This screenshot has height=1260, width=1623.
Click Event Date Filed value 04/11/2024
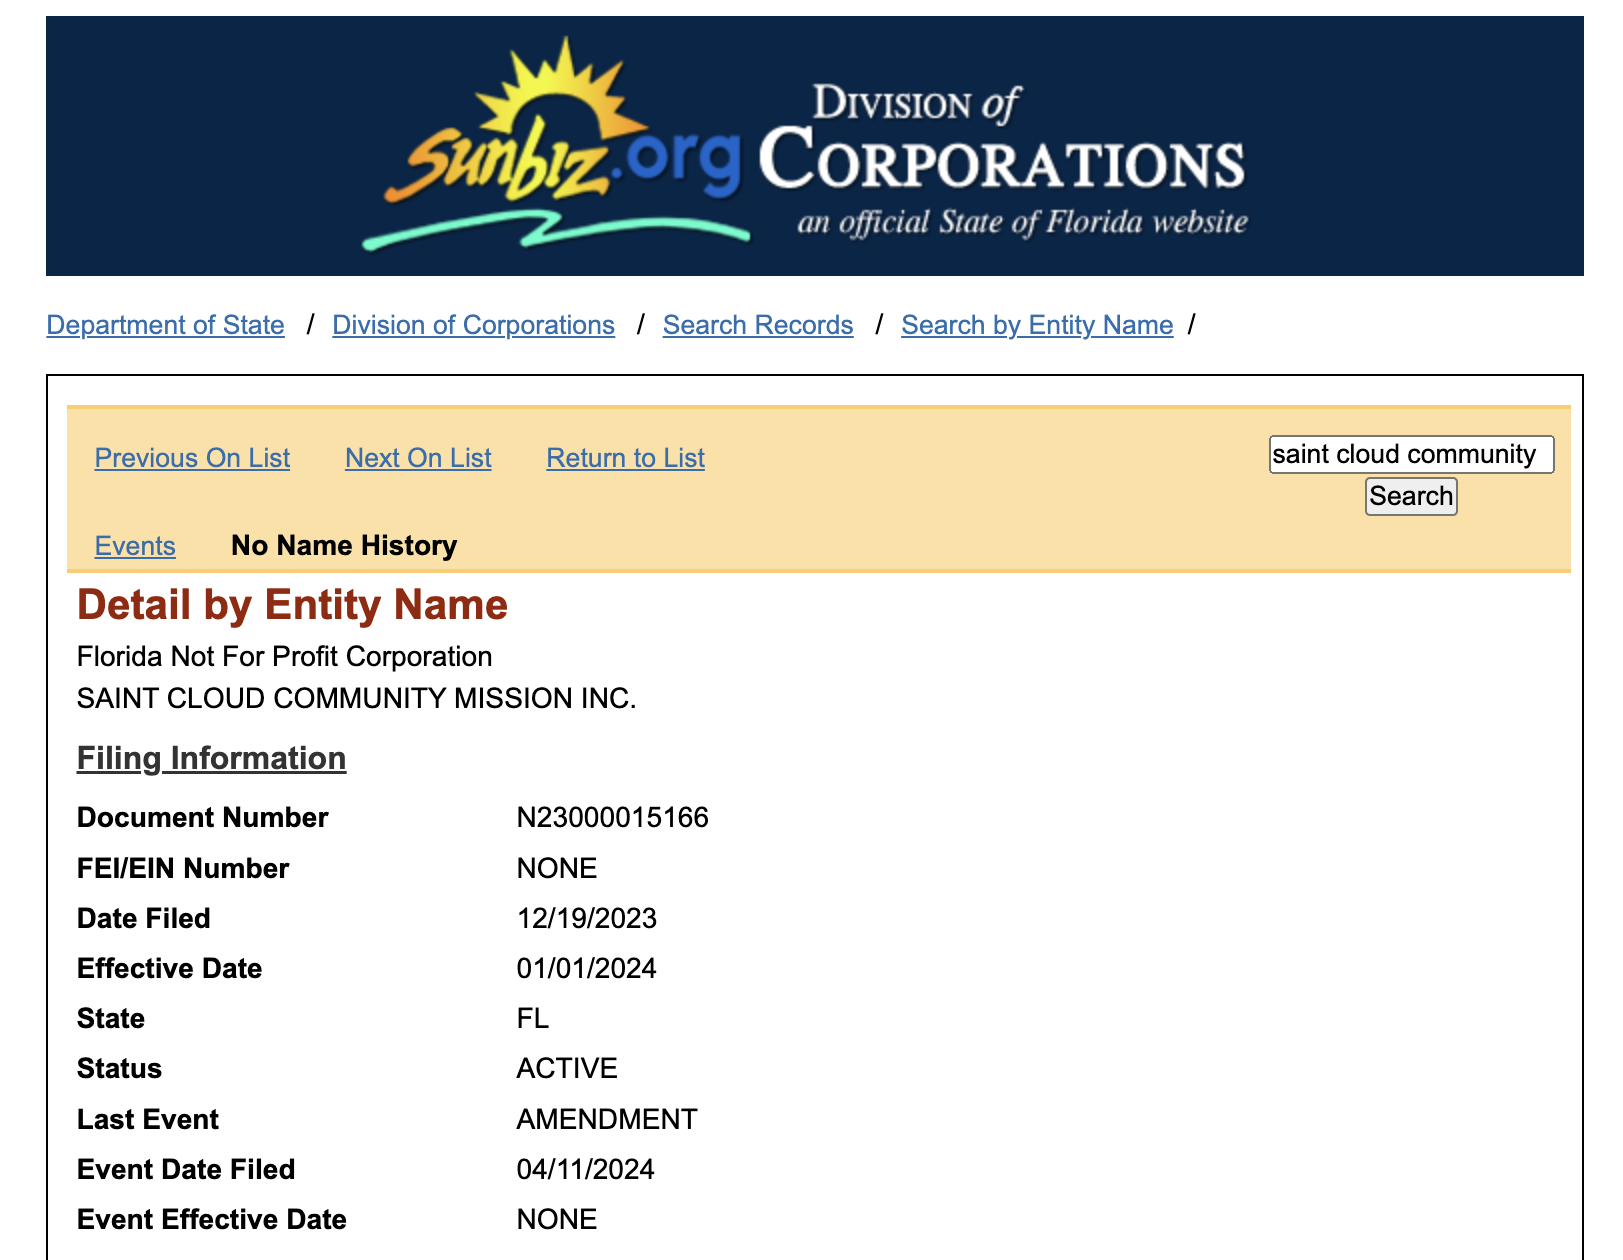585,1169
